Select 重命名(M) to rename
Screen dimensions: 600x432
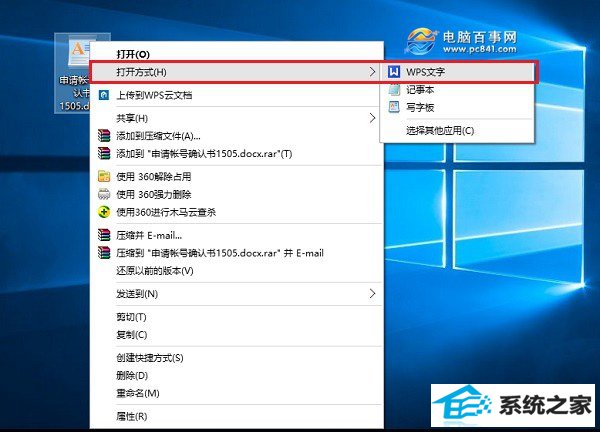[x=236, y=393]
